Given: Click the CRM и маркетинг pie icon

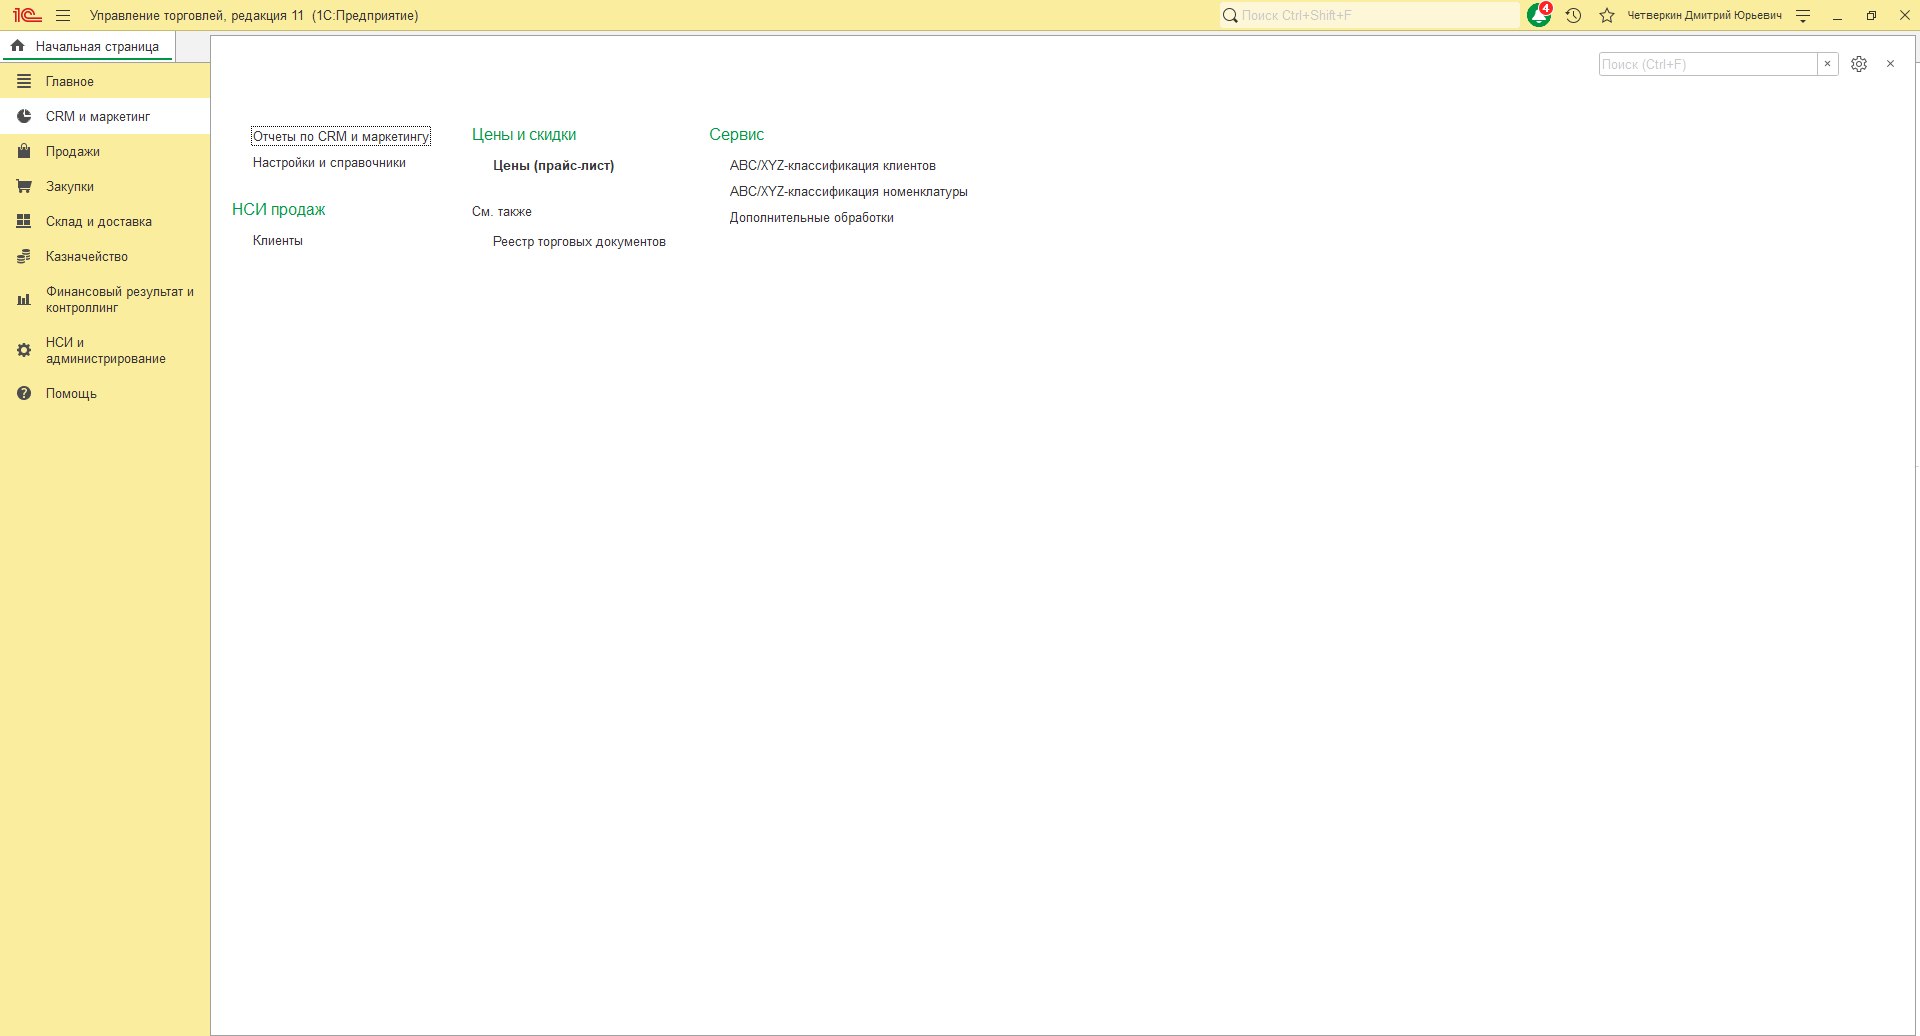Looking at the screenshot, I should click(24, 116).
